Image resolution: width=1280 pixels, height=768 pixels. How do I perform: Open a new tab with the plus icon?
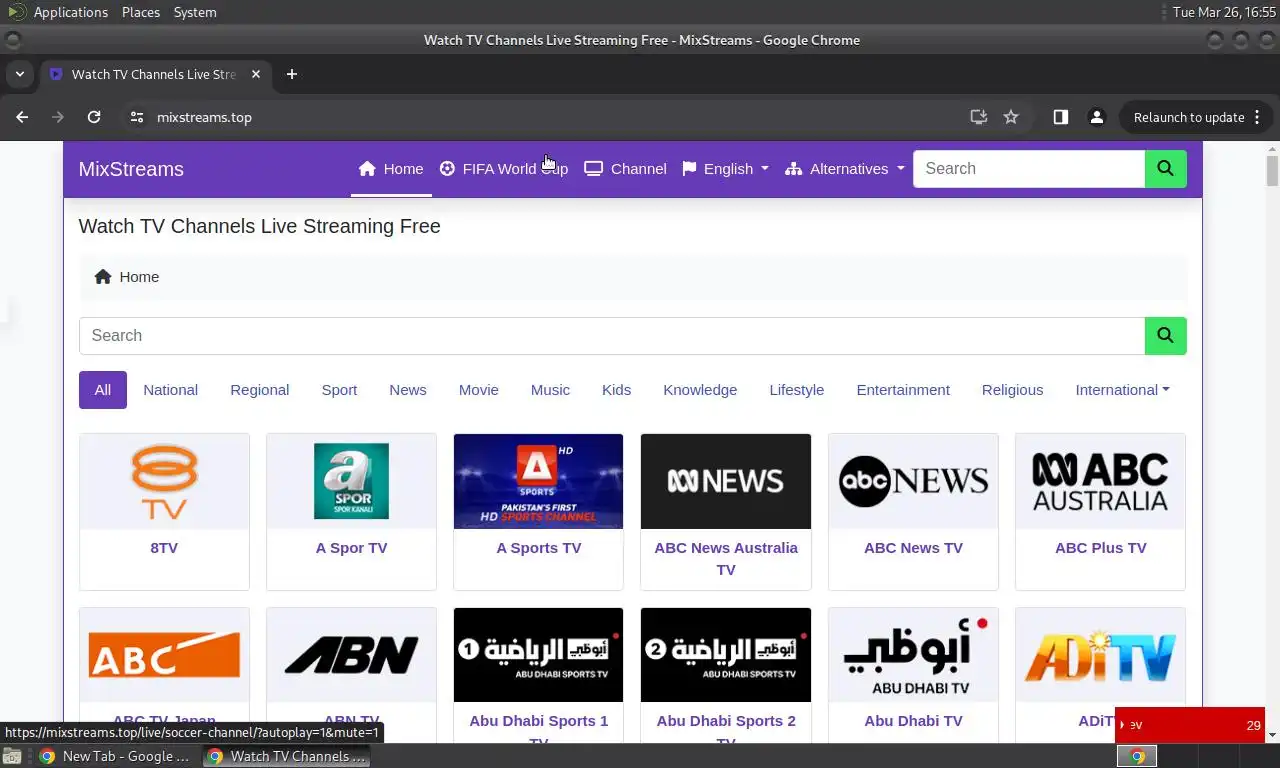(292, 74)
